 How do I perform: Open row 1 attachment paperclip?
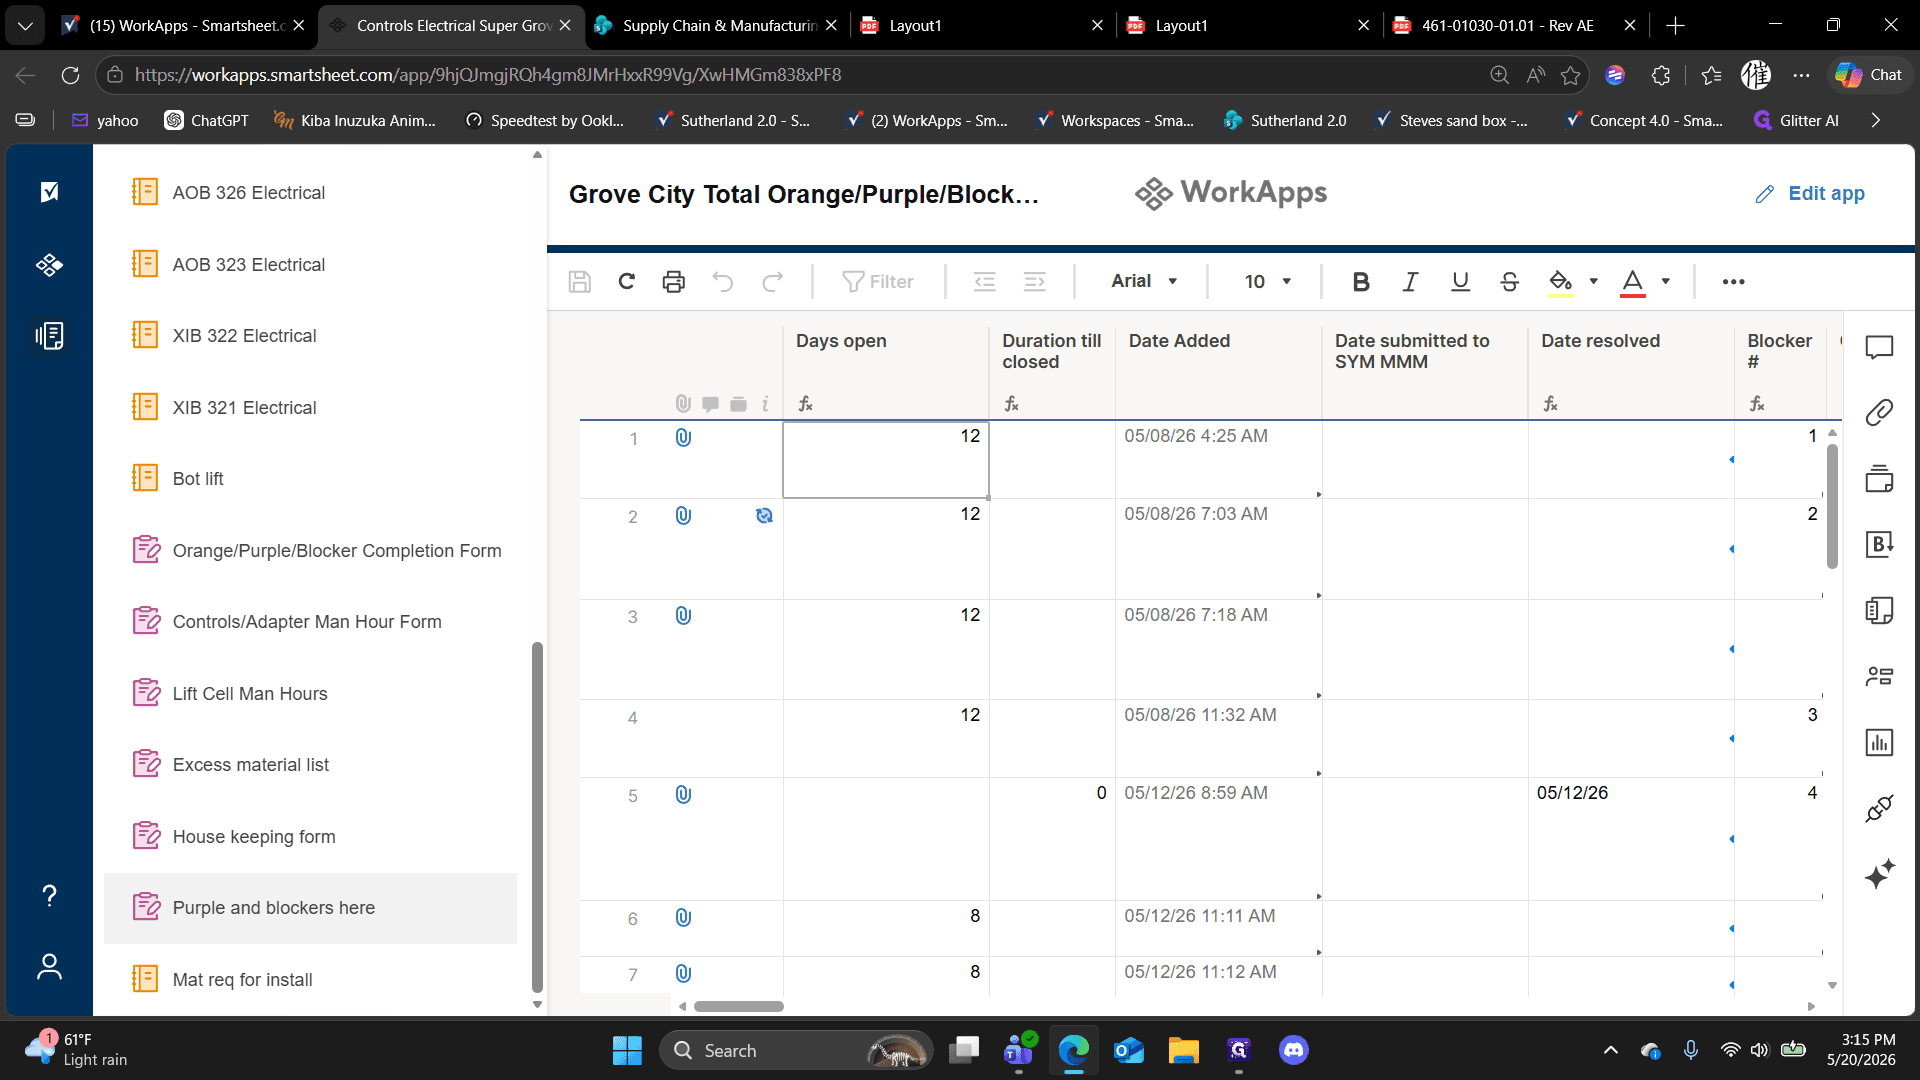tap(683, 438)
